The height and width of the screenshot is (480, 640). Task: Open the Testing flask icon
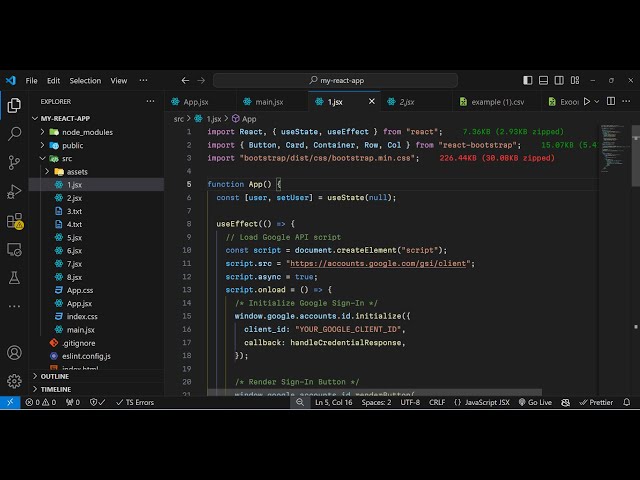click(14, 277)
